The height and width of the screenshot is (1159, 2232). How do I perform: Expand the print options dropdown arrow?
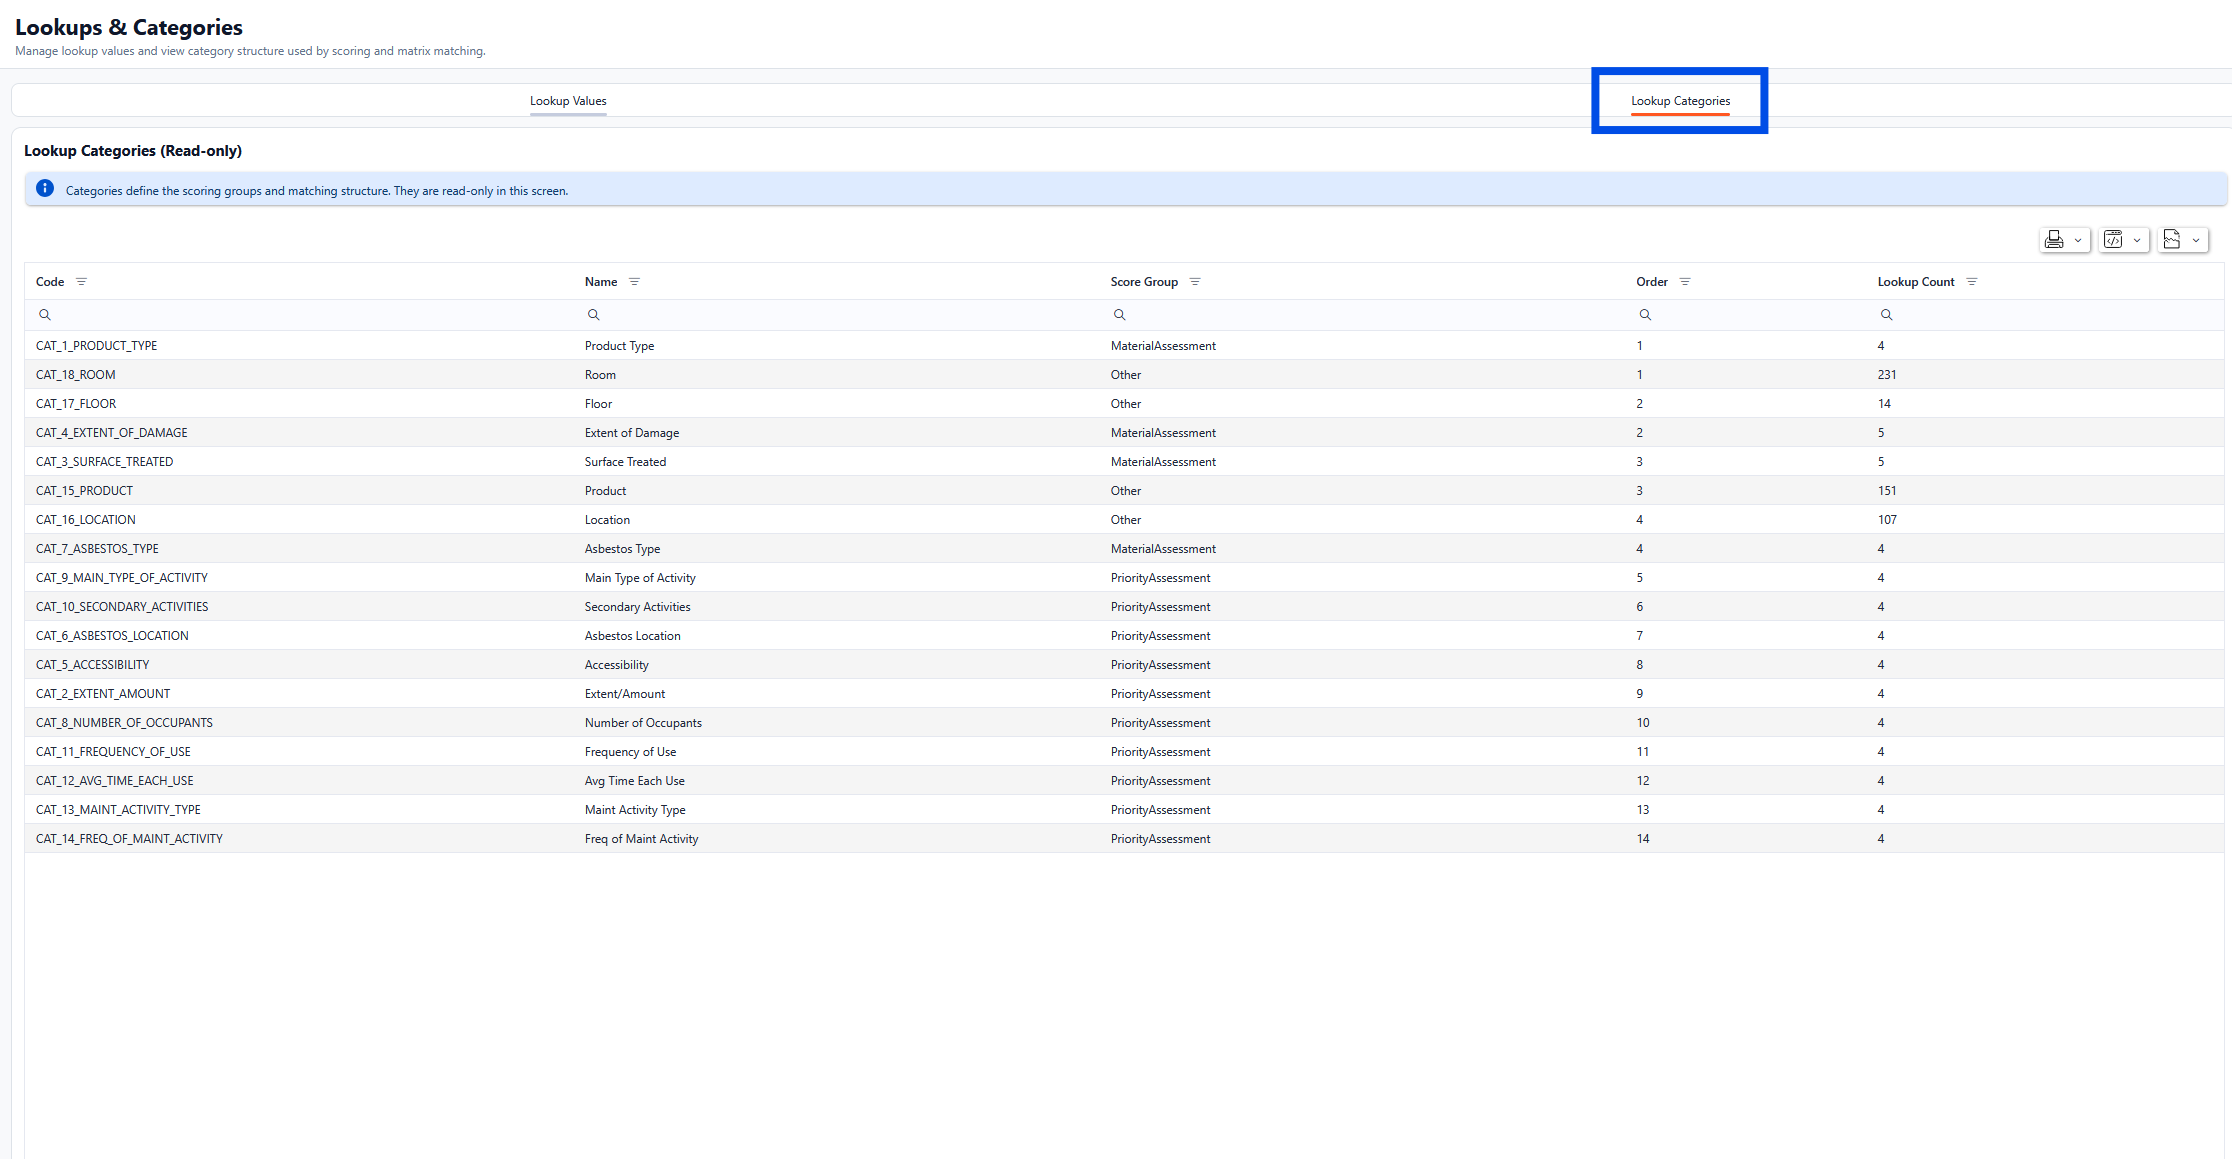[2078, 240]
